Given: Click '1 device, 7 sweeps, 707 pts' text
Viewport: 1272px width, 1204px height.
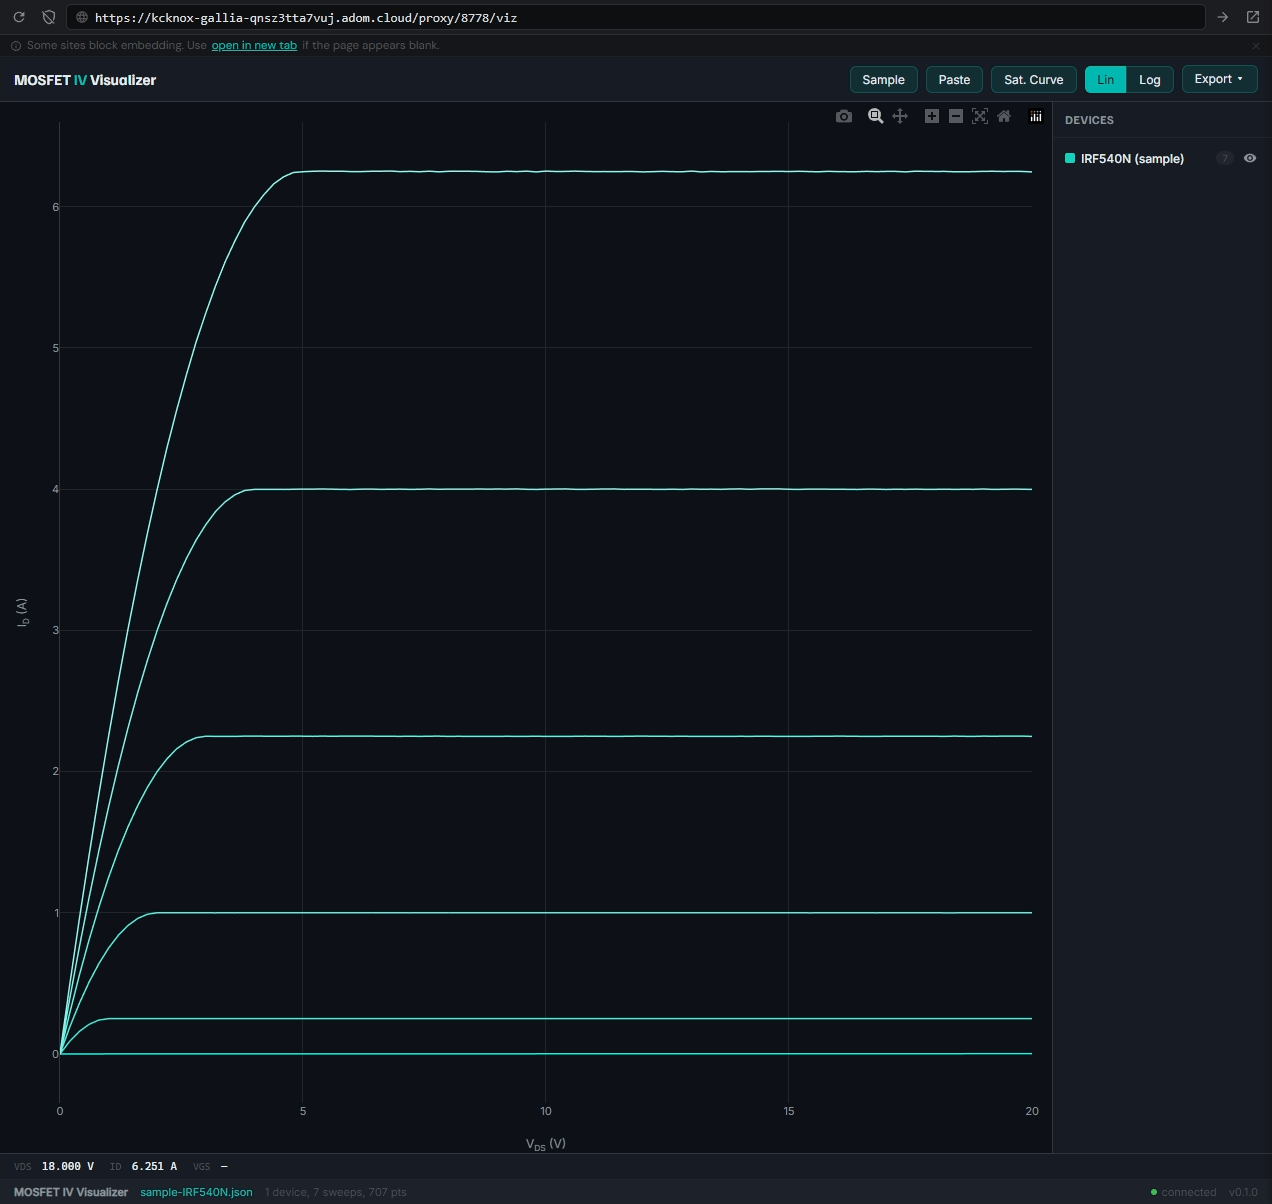Looking at the screenshot, I should pyautogui.click(x=336, y=1192).
